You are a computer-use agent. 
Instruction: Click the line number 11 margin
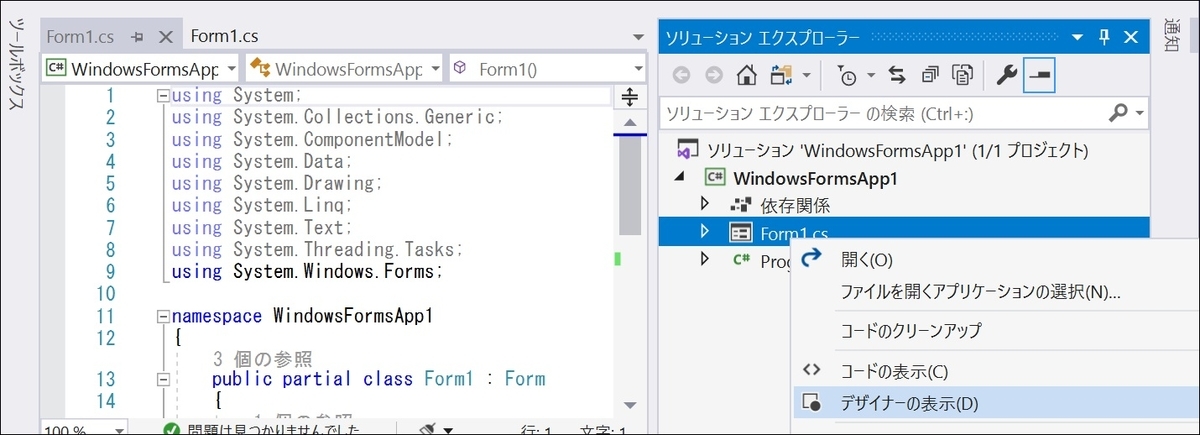click(106, 316)
